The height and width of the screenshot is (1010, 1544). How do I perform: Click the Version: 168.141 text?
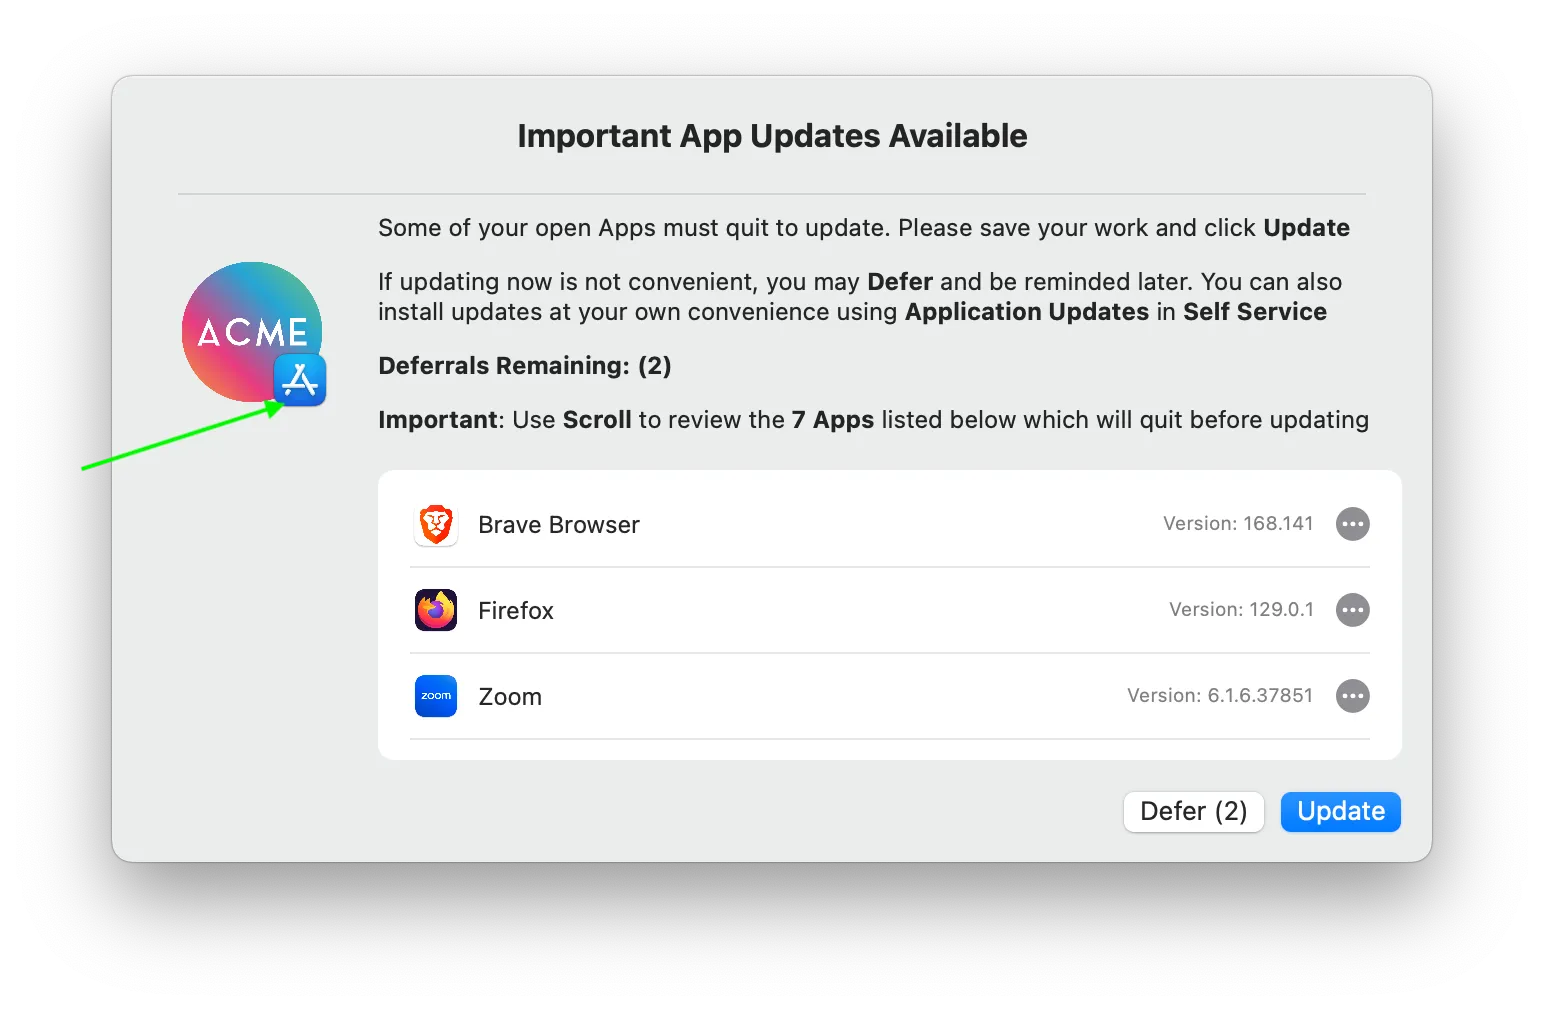coord(1238,523)
